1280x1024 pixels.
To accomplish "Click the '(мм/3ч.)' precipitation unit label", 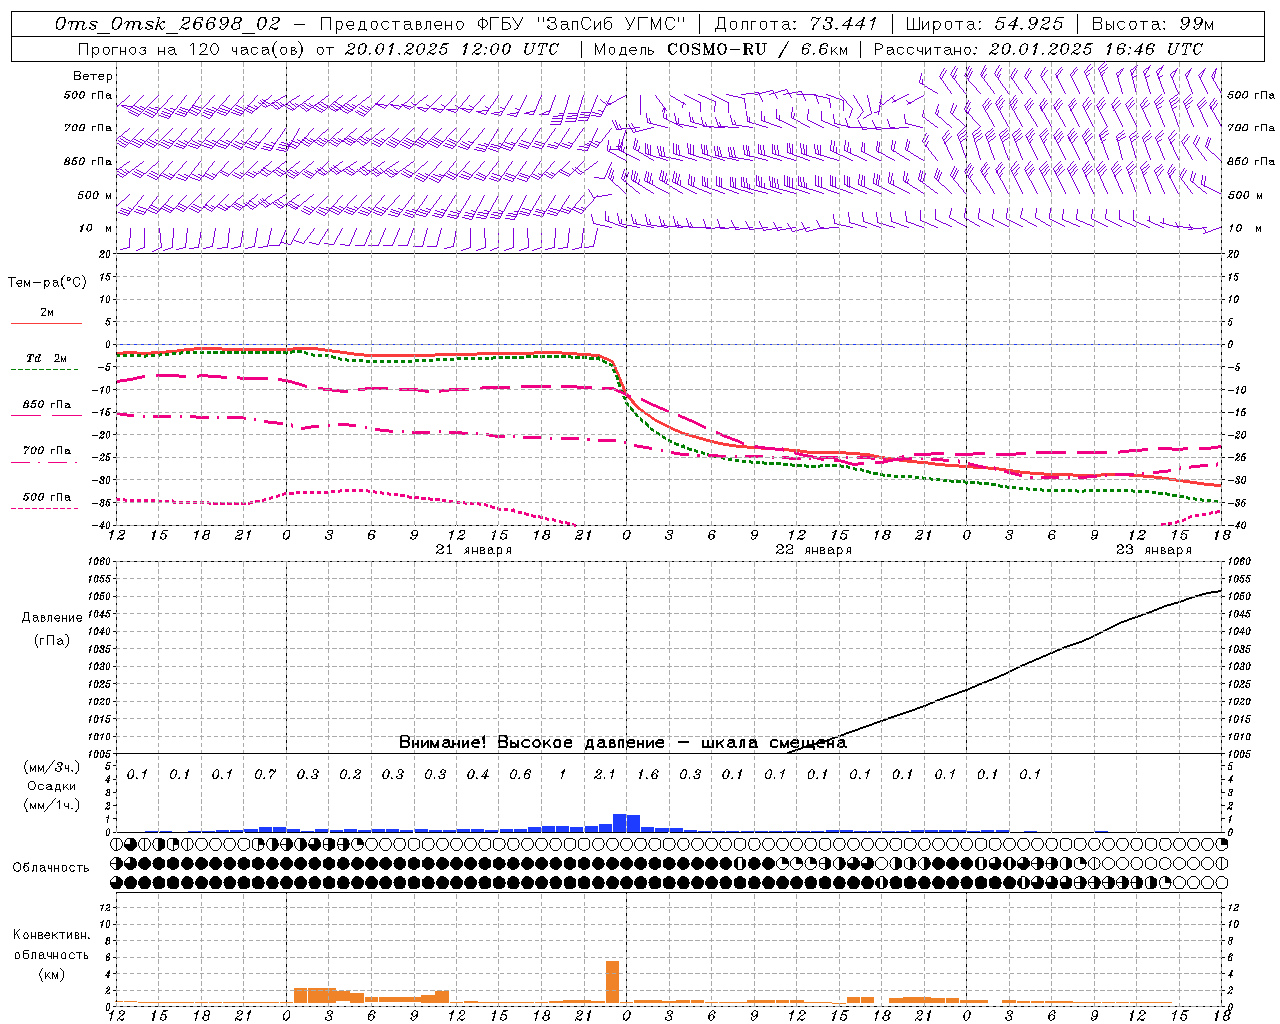I will (x=51, y=767).
